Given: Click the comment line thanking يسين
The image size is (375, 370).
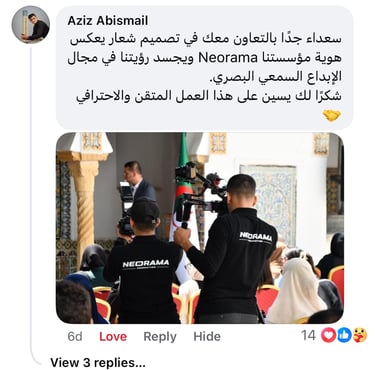Looking at the screenshot, I should [208, 97].
